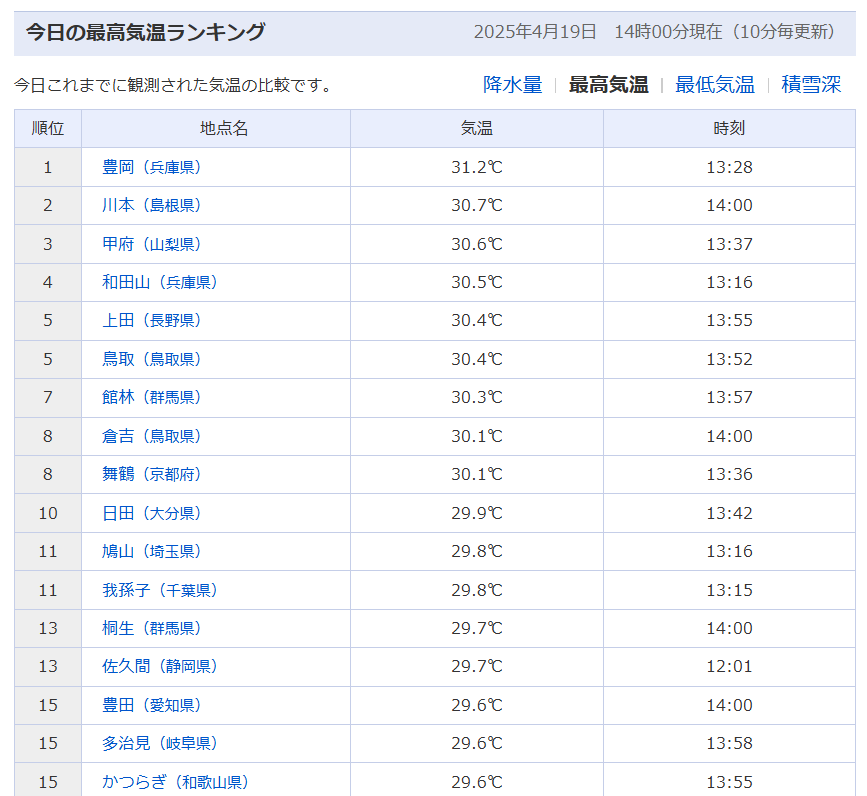Image resolution: width=867 pixels, height=796 pixels.
Task: Open the 多治見（岐阜県） link
Action: [159, 743]
